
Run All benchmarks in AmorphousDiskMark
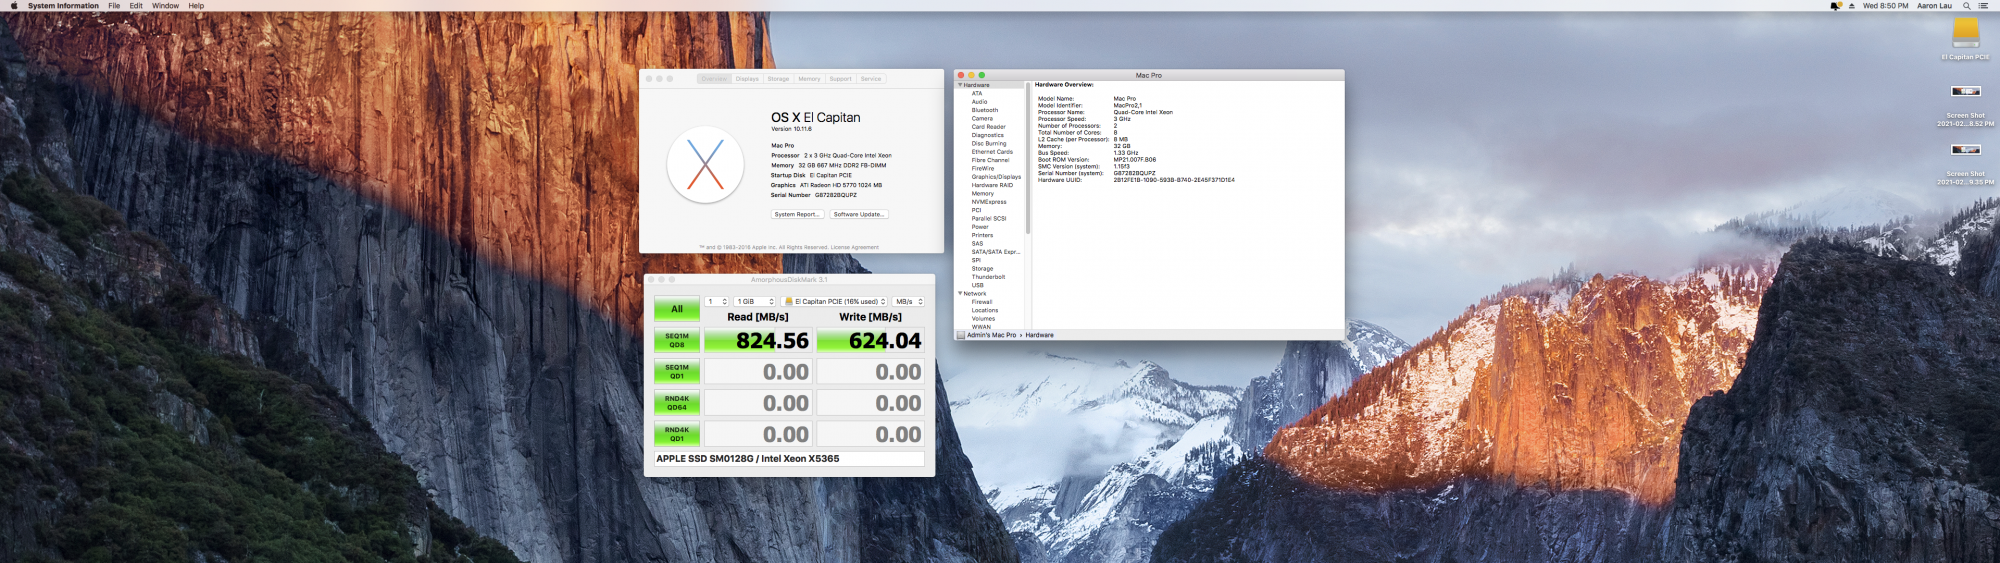(677, 309)
